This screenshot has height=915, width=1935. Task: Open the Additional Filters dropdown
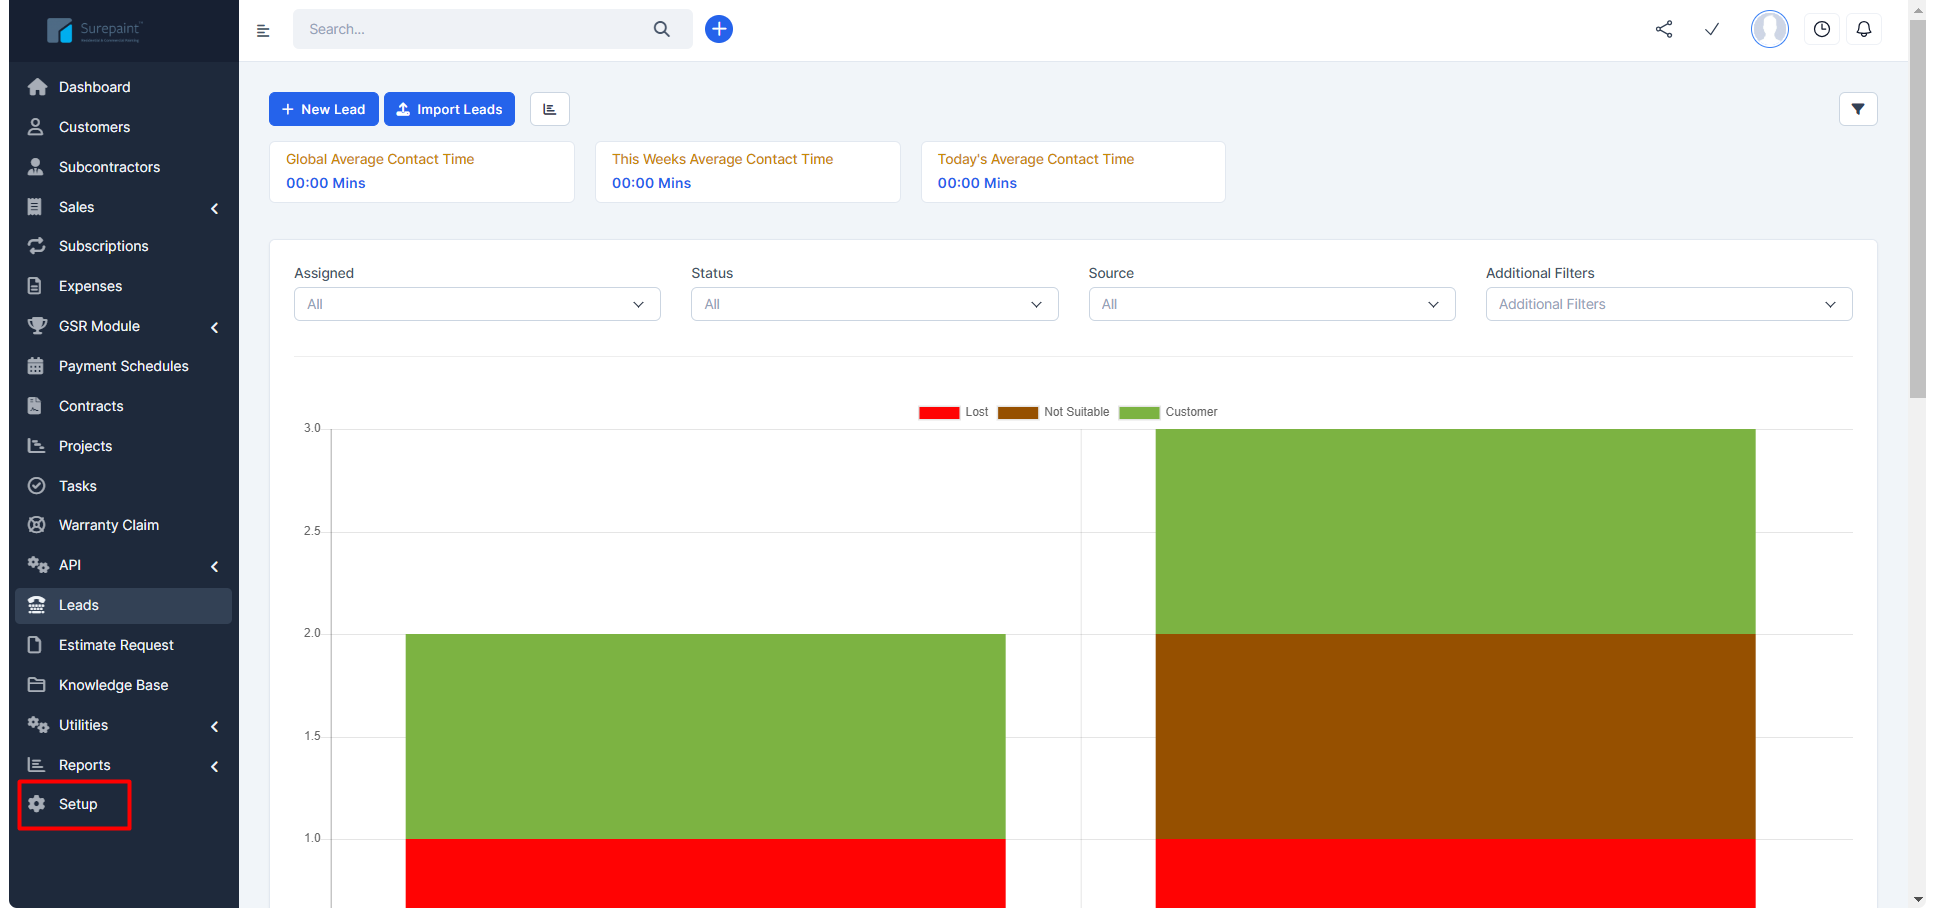click(1669, 304)
